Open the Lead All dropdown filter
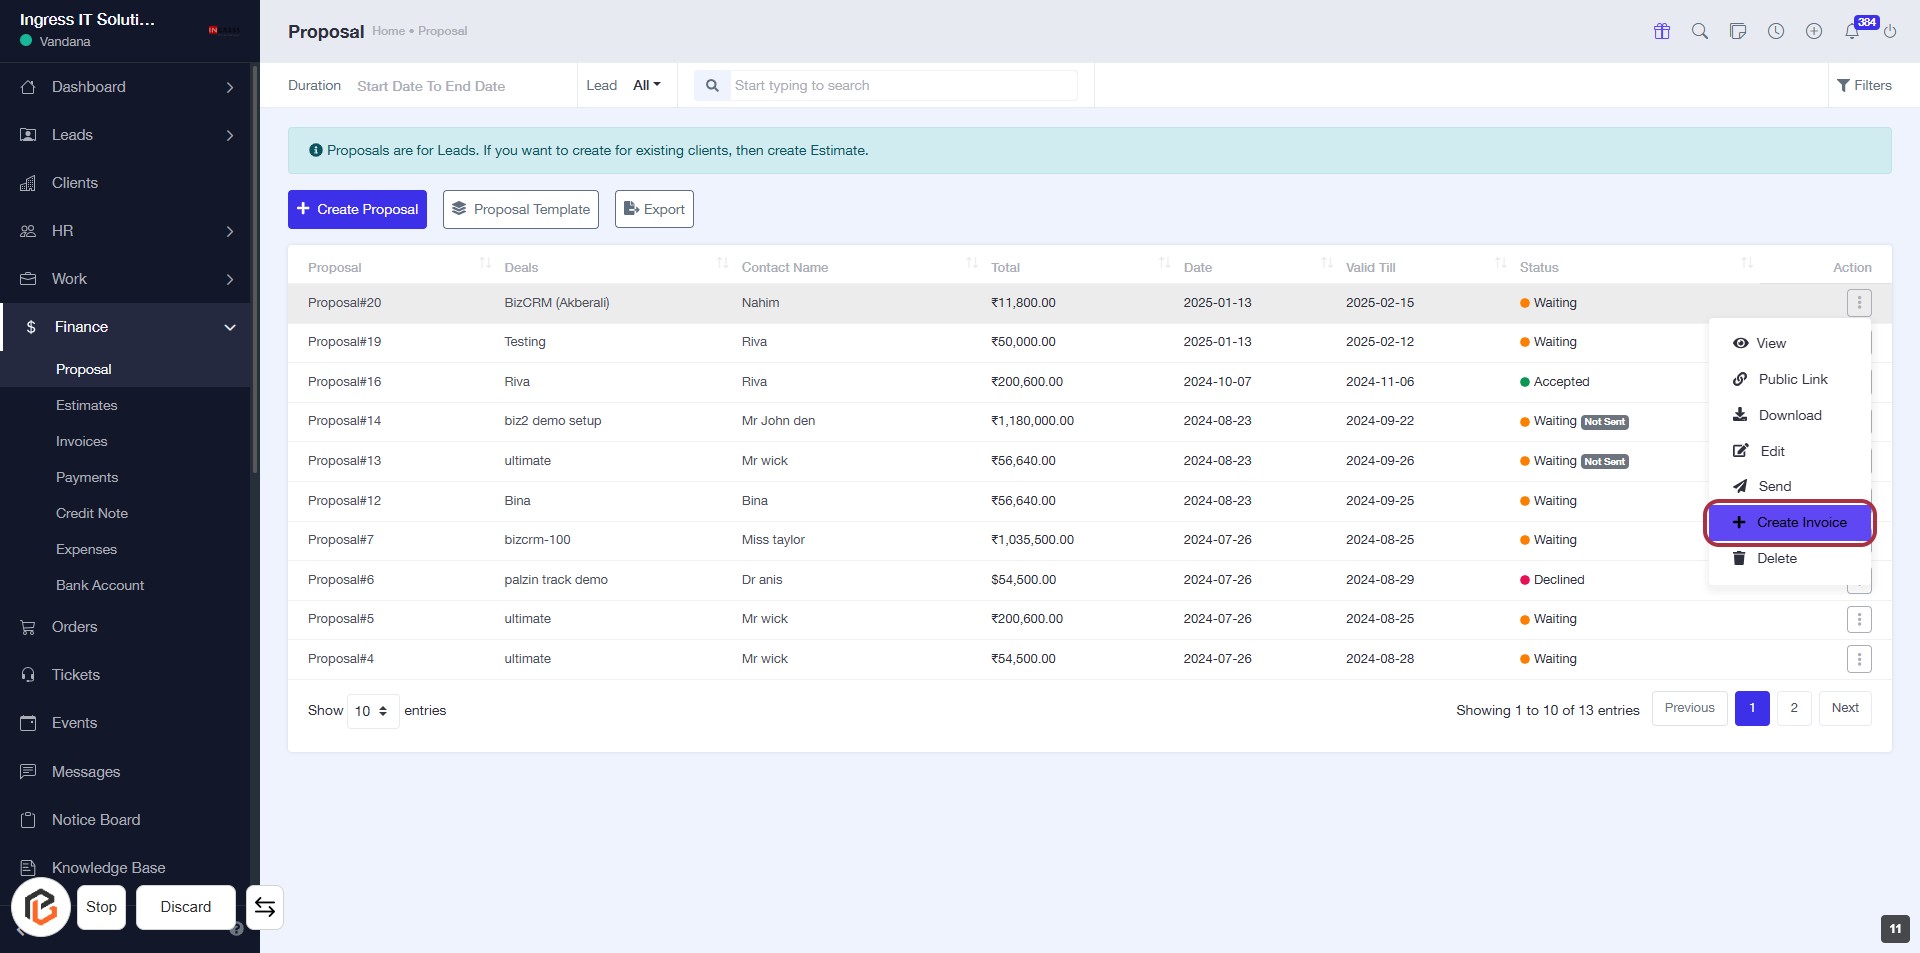Screen dimensions: 1920x953 [646, 85]
